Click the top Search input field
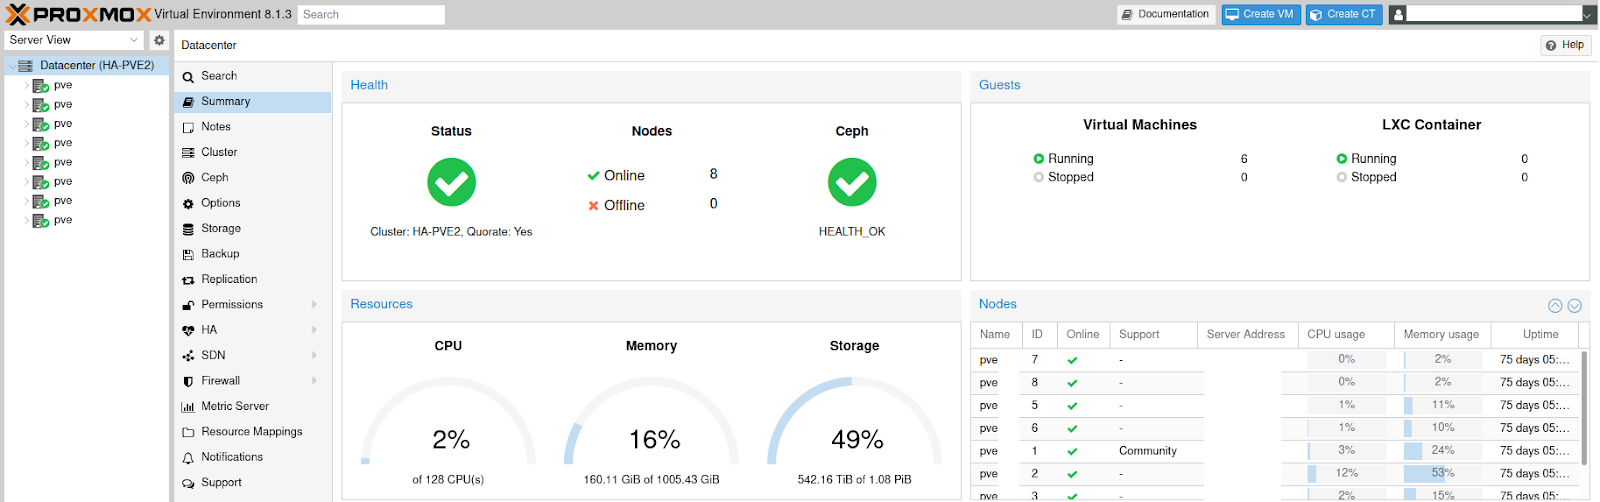This screenshot has height=502, width=1600. pyautogui.click(x=371, y=14)
